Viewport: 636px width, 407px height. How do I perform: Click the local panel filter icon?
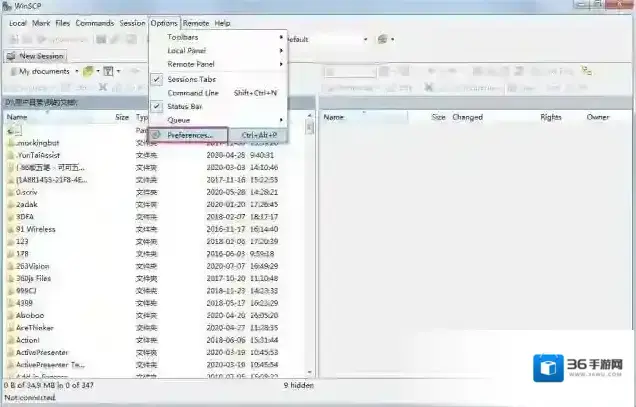107,72
